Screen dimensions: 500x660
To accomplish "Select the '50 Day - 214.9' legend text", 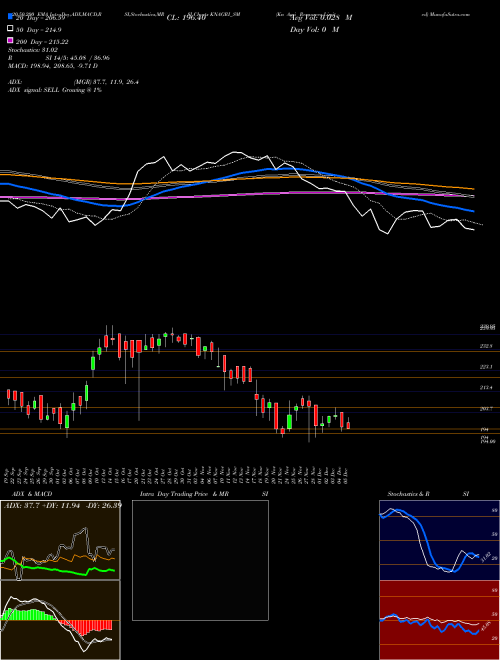I will [39, 30].
